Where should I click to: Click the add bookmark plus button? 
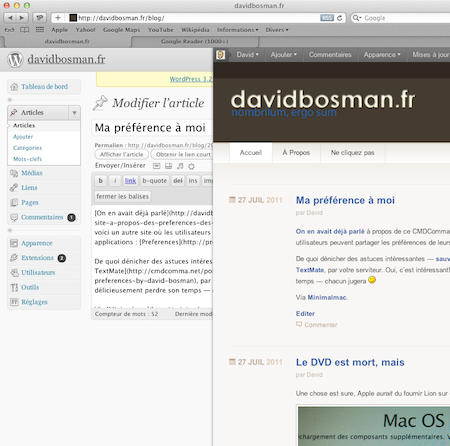(58, 18)
